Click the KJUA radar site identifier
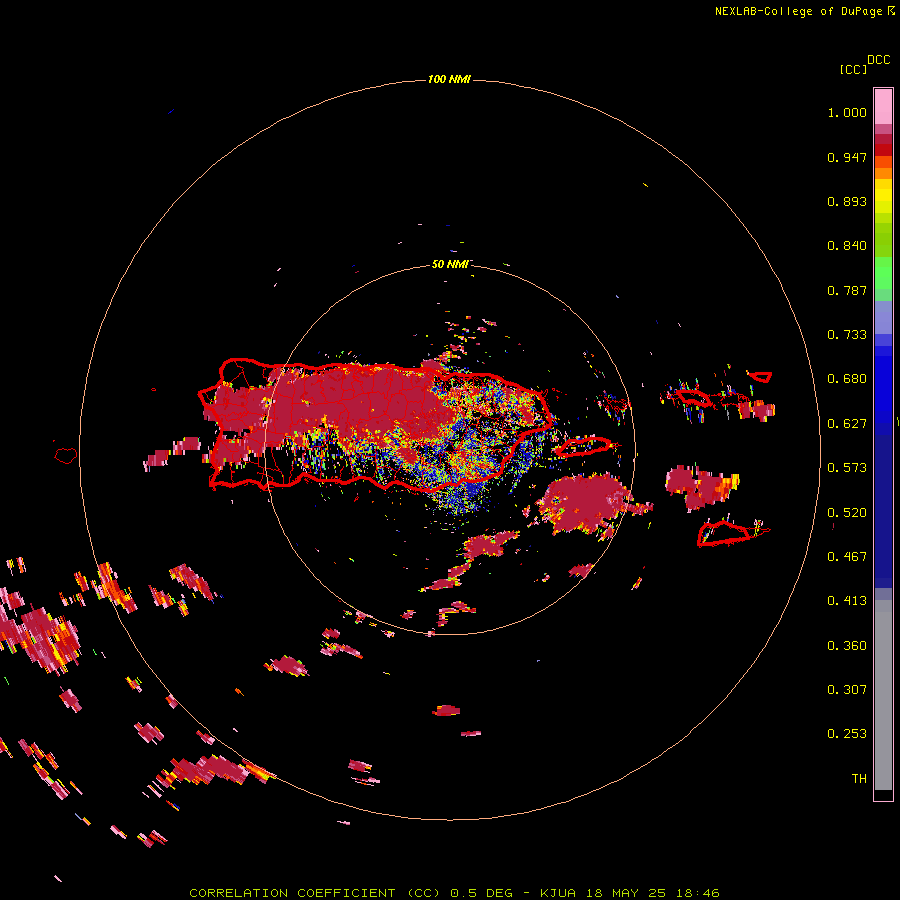The height and width of the screenshot is (900, 900). tap(557, 893)
